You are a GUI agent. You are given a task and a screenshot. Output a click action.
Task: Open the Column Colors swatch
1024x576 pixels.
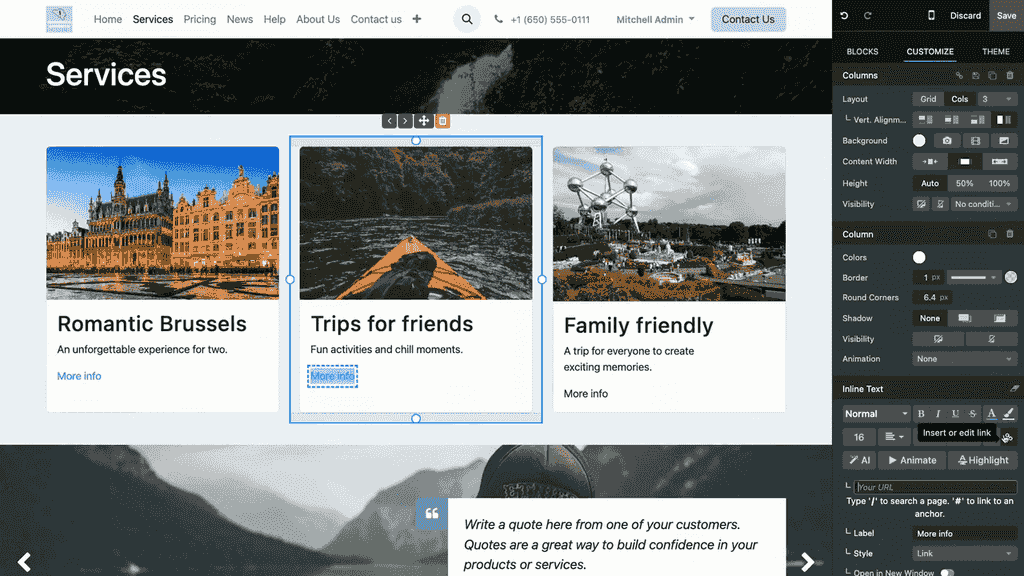click(x=919, y=258)
